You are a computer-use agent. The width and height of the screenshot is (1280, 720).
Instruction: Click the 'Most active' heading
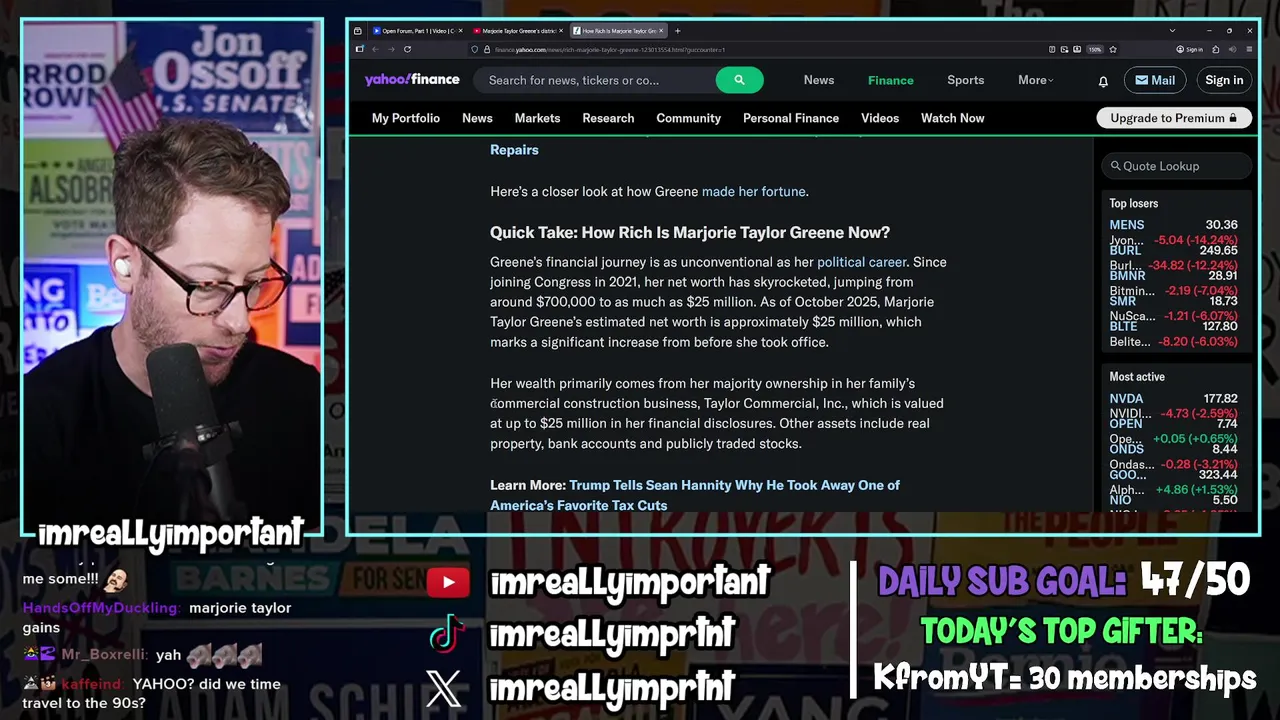click(1137, 377)
